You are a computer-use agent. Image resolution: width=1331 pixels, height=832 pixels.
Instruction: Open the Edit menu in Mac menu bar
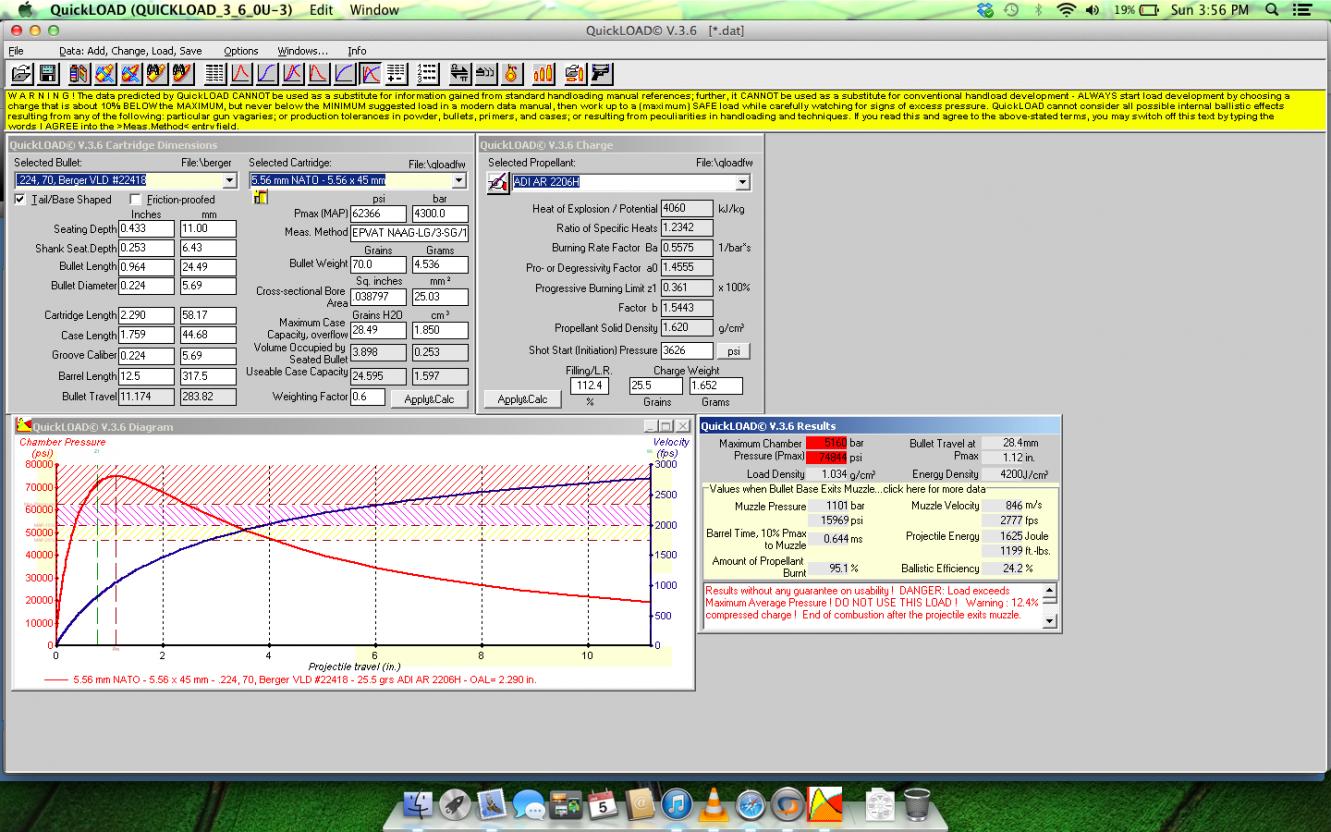[322, 10]
